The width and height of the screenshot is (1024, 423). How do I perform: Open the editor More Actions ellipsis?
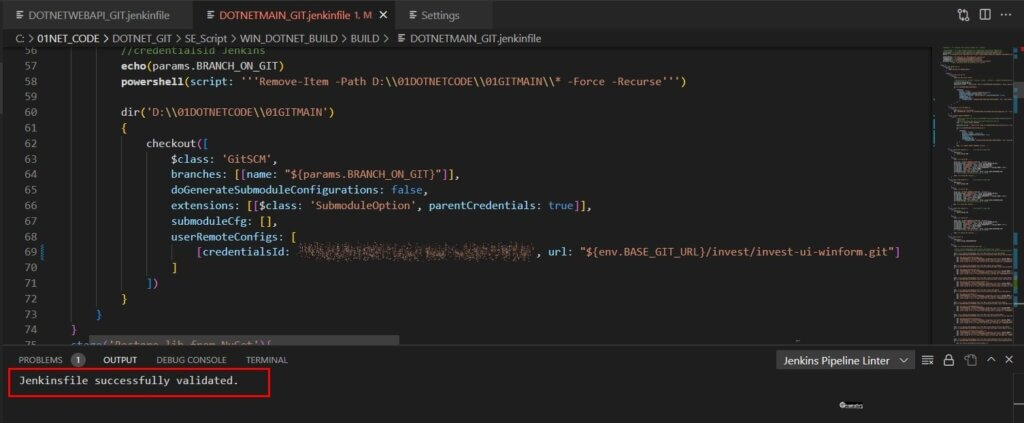[x=1008, y=15]
